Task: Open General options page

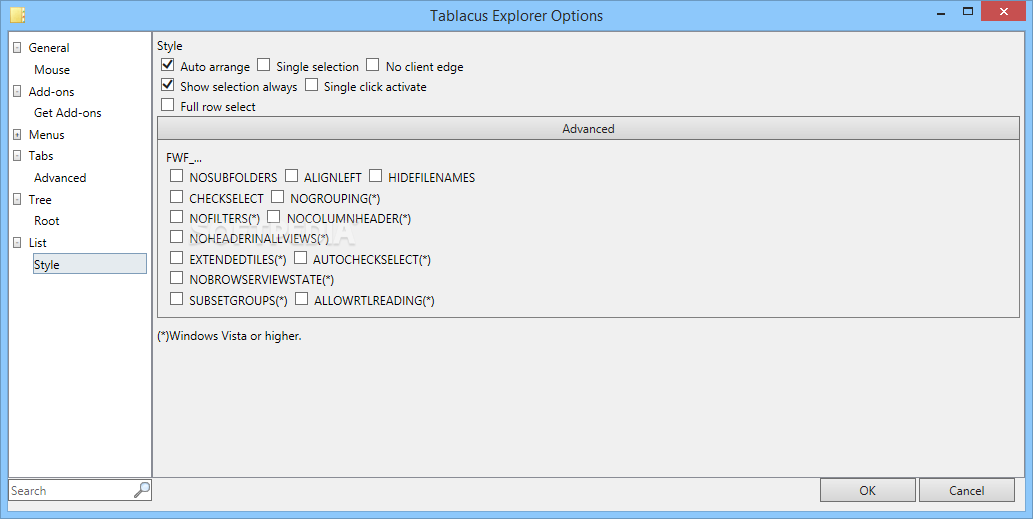Action: point(49,48)
